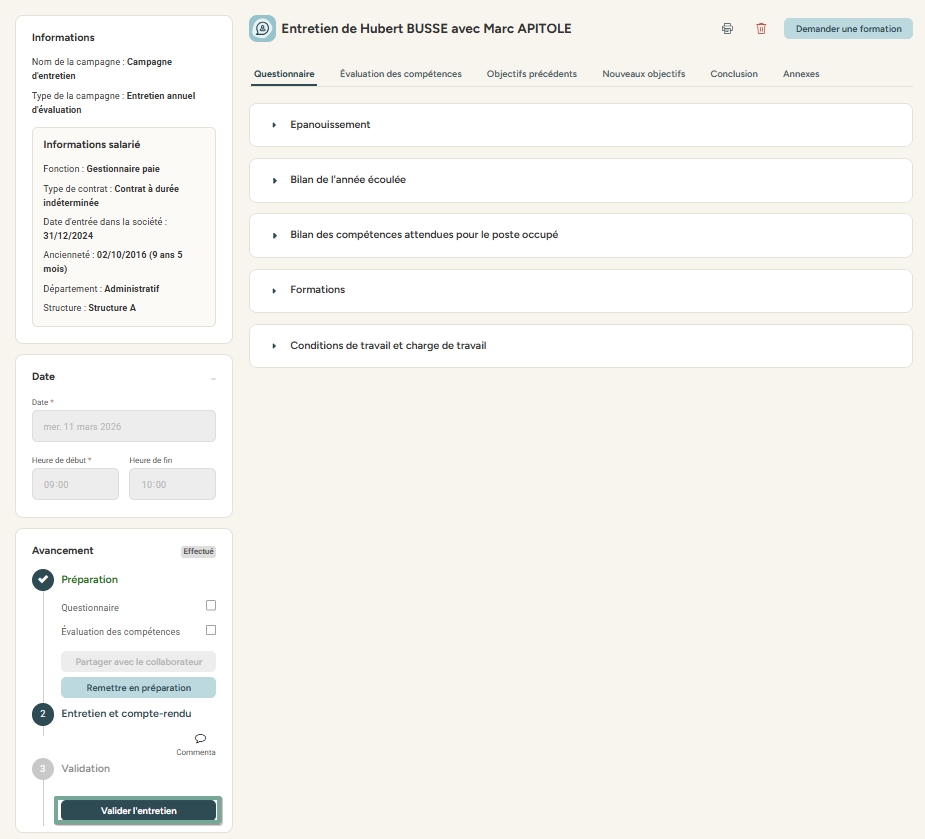Expand the Epanouissement section
This screenshot has width=925, height=839.
(330, 125)
